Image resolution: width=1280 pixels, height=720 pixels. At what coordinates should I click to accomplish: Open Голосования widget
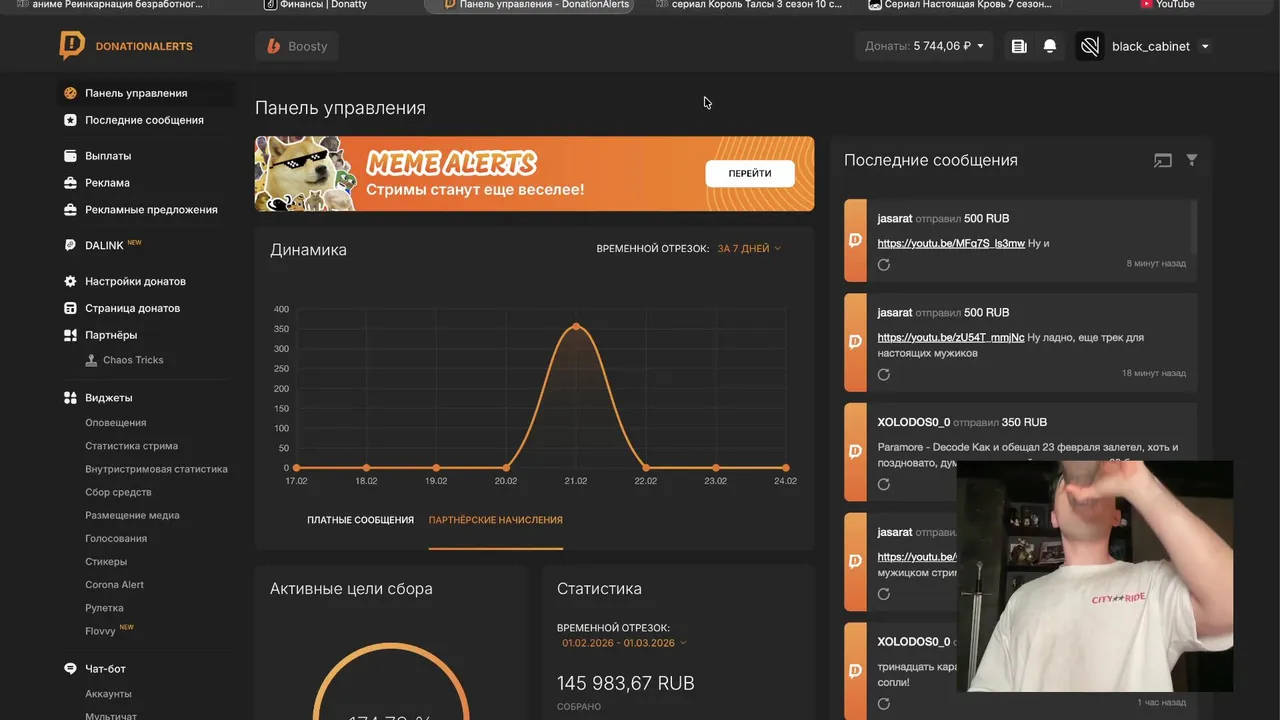coord(116,538)
